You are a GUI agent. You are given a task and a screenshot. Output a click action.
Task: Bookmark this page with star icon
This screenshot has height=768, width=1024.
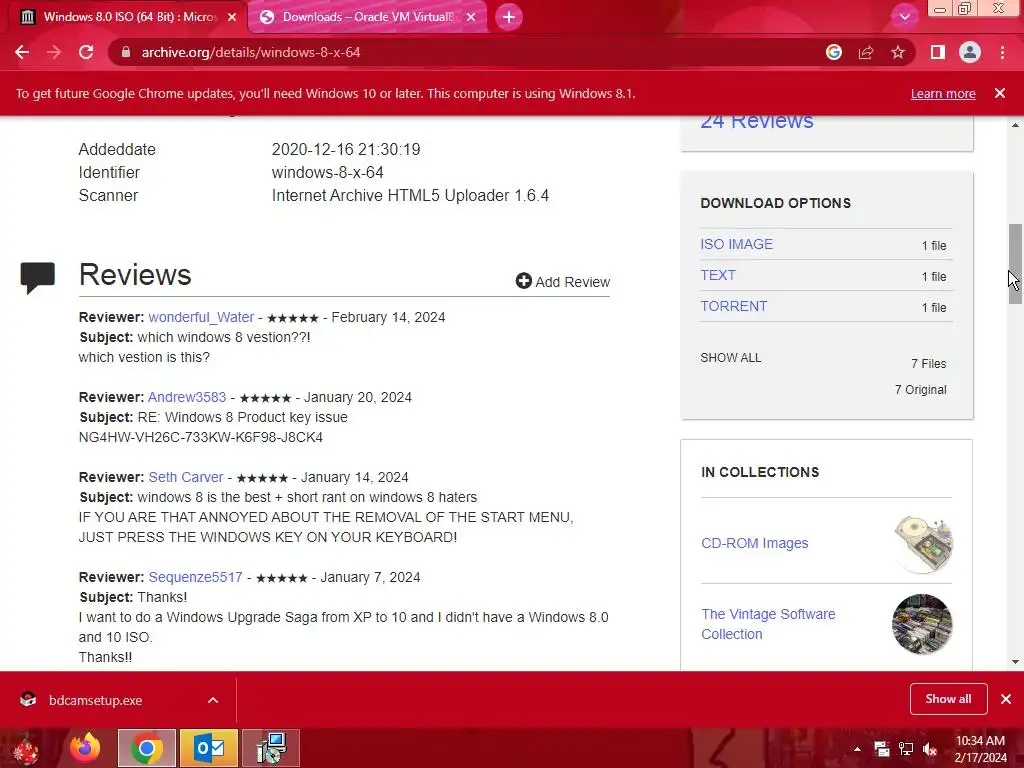coord(898,52)
